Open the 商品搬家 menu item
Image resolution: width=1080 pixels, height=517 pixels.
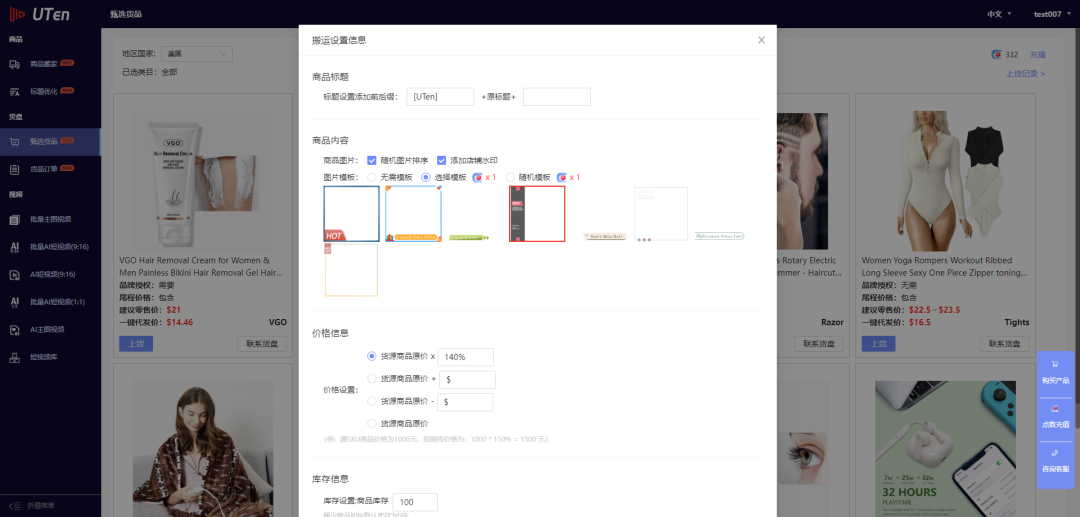(x=50, y=64)
